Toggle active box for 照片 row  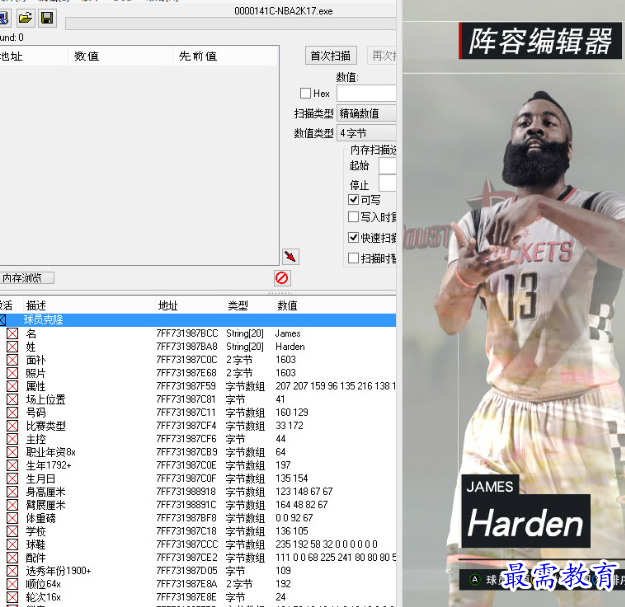(x=12, y=373)
